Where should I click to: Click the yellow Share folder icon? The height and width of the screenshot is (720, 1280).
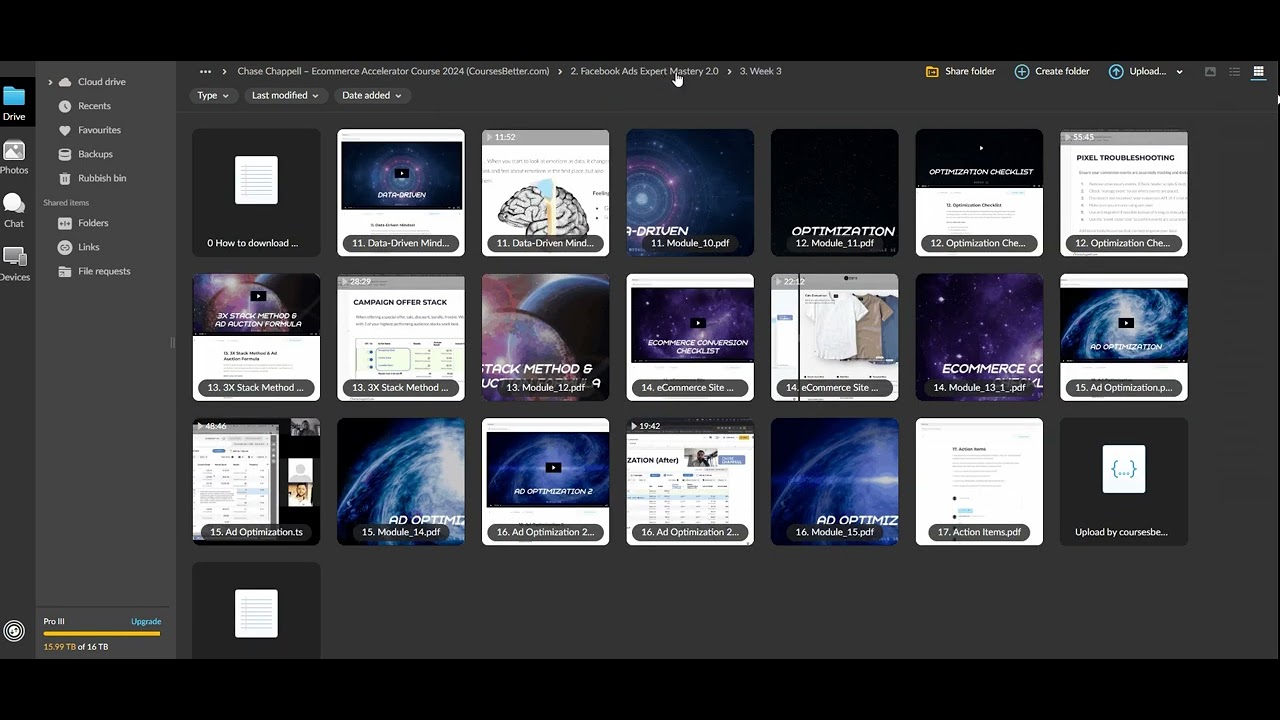[x=932, y=72]
